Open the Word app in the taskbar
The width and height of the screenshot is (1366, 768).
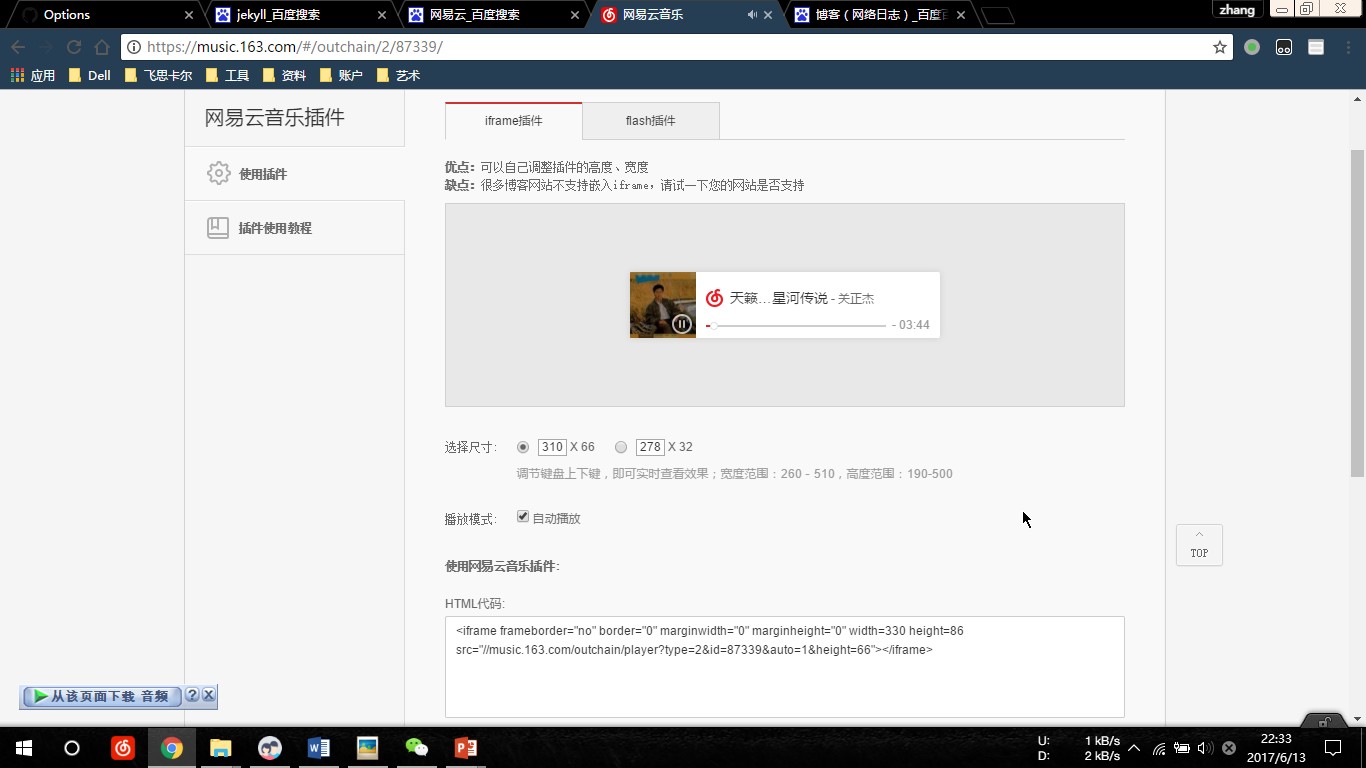pos(319,748)
